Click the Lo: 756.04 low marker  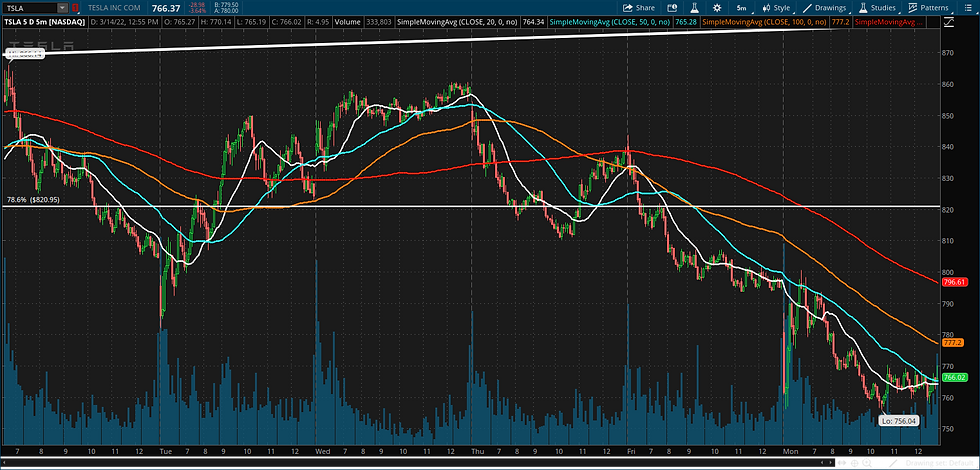coord(898,421)
